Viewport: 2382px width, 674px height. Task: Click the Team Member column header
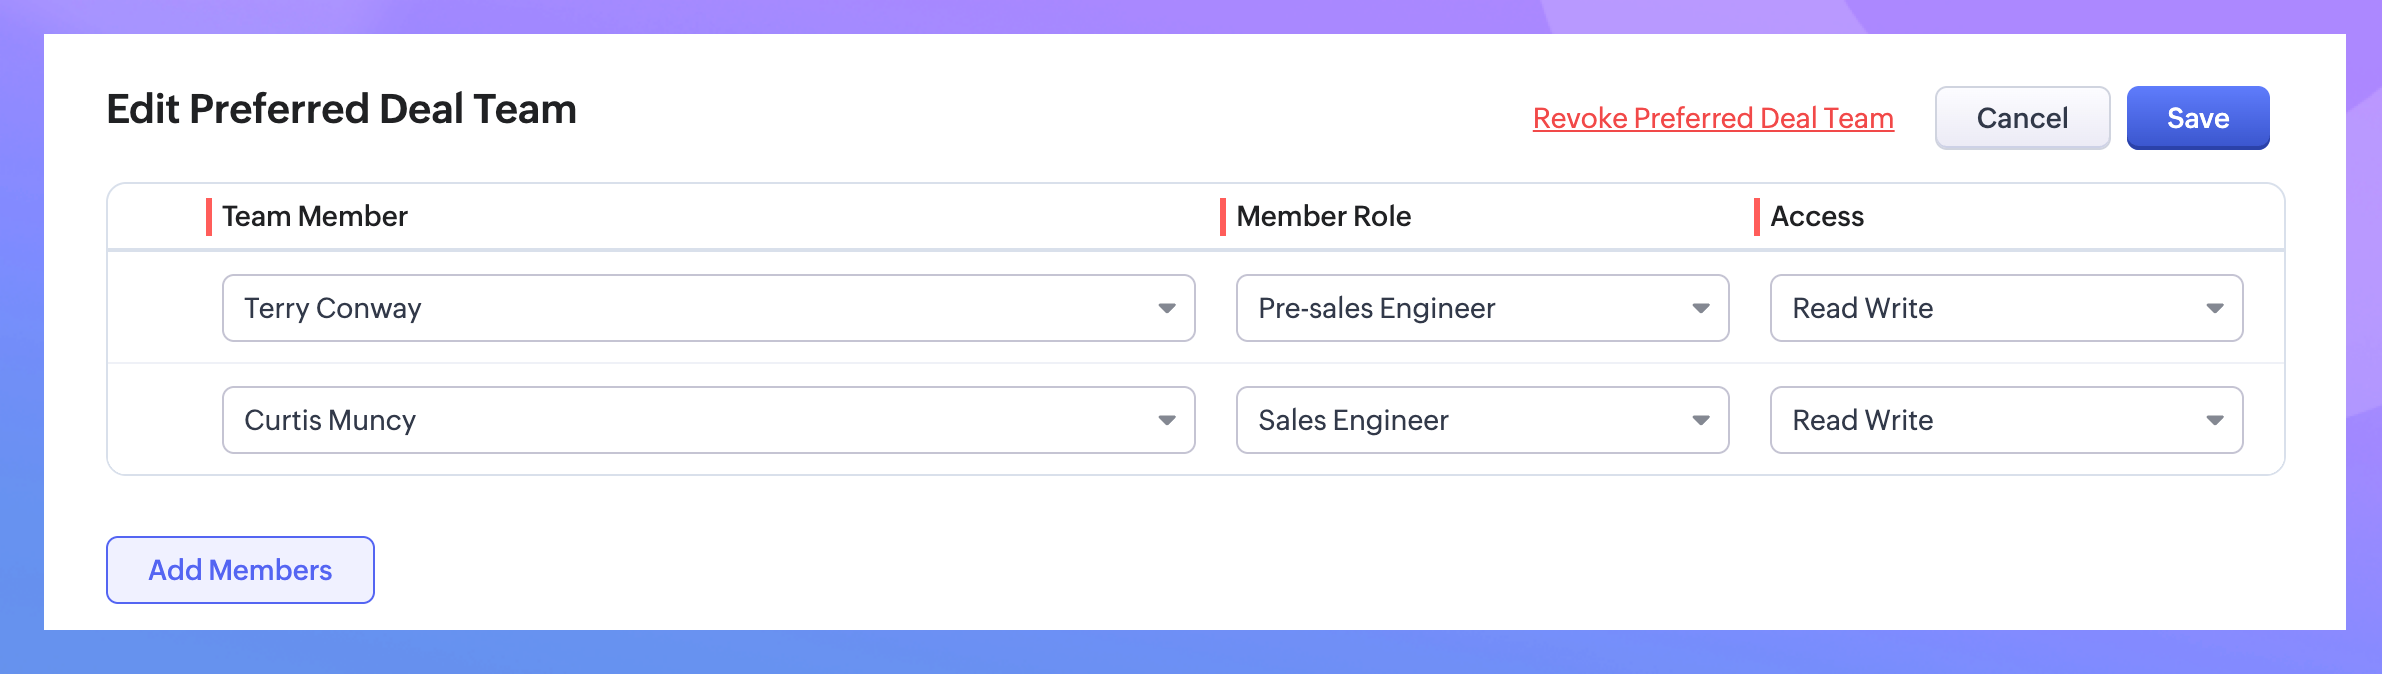coord(314,216)
